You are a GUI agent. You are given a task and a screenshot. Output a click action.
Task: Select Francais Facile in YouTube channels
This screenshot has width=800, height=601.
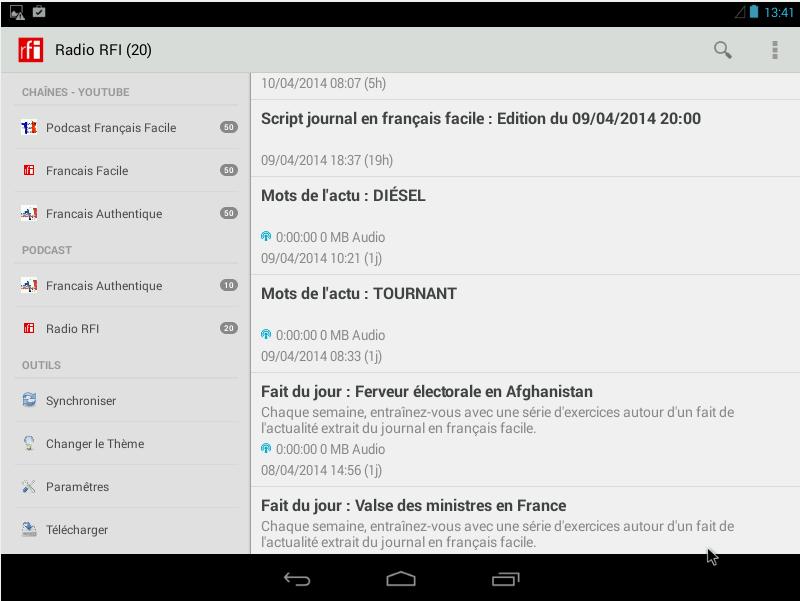127,170
